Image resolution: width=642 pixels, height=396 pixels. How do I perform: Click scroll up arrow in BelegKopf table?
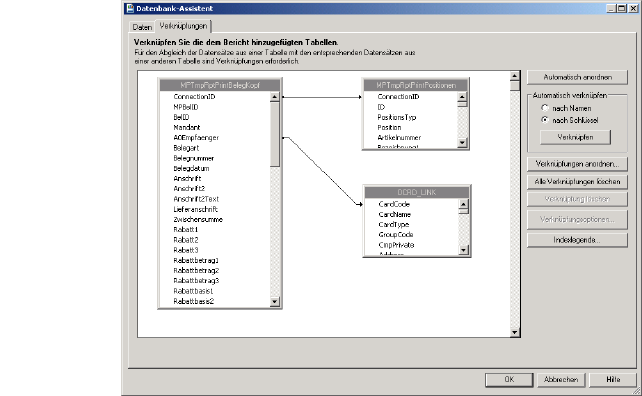coord(275,97)
